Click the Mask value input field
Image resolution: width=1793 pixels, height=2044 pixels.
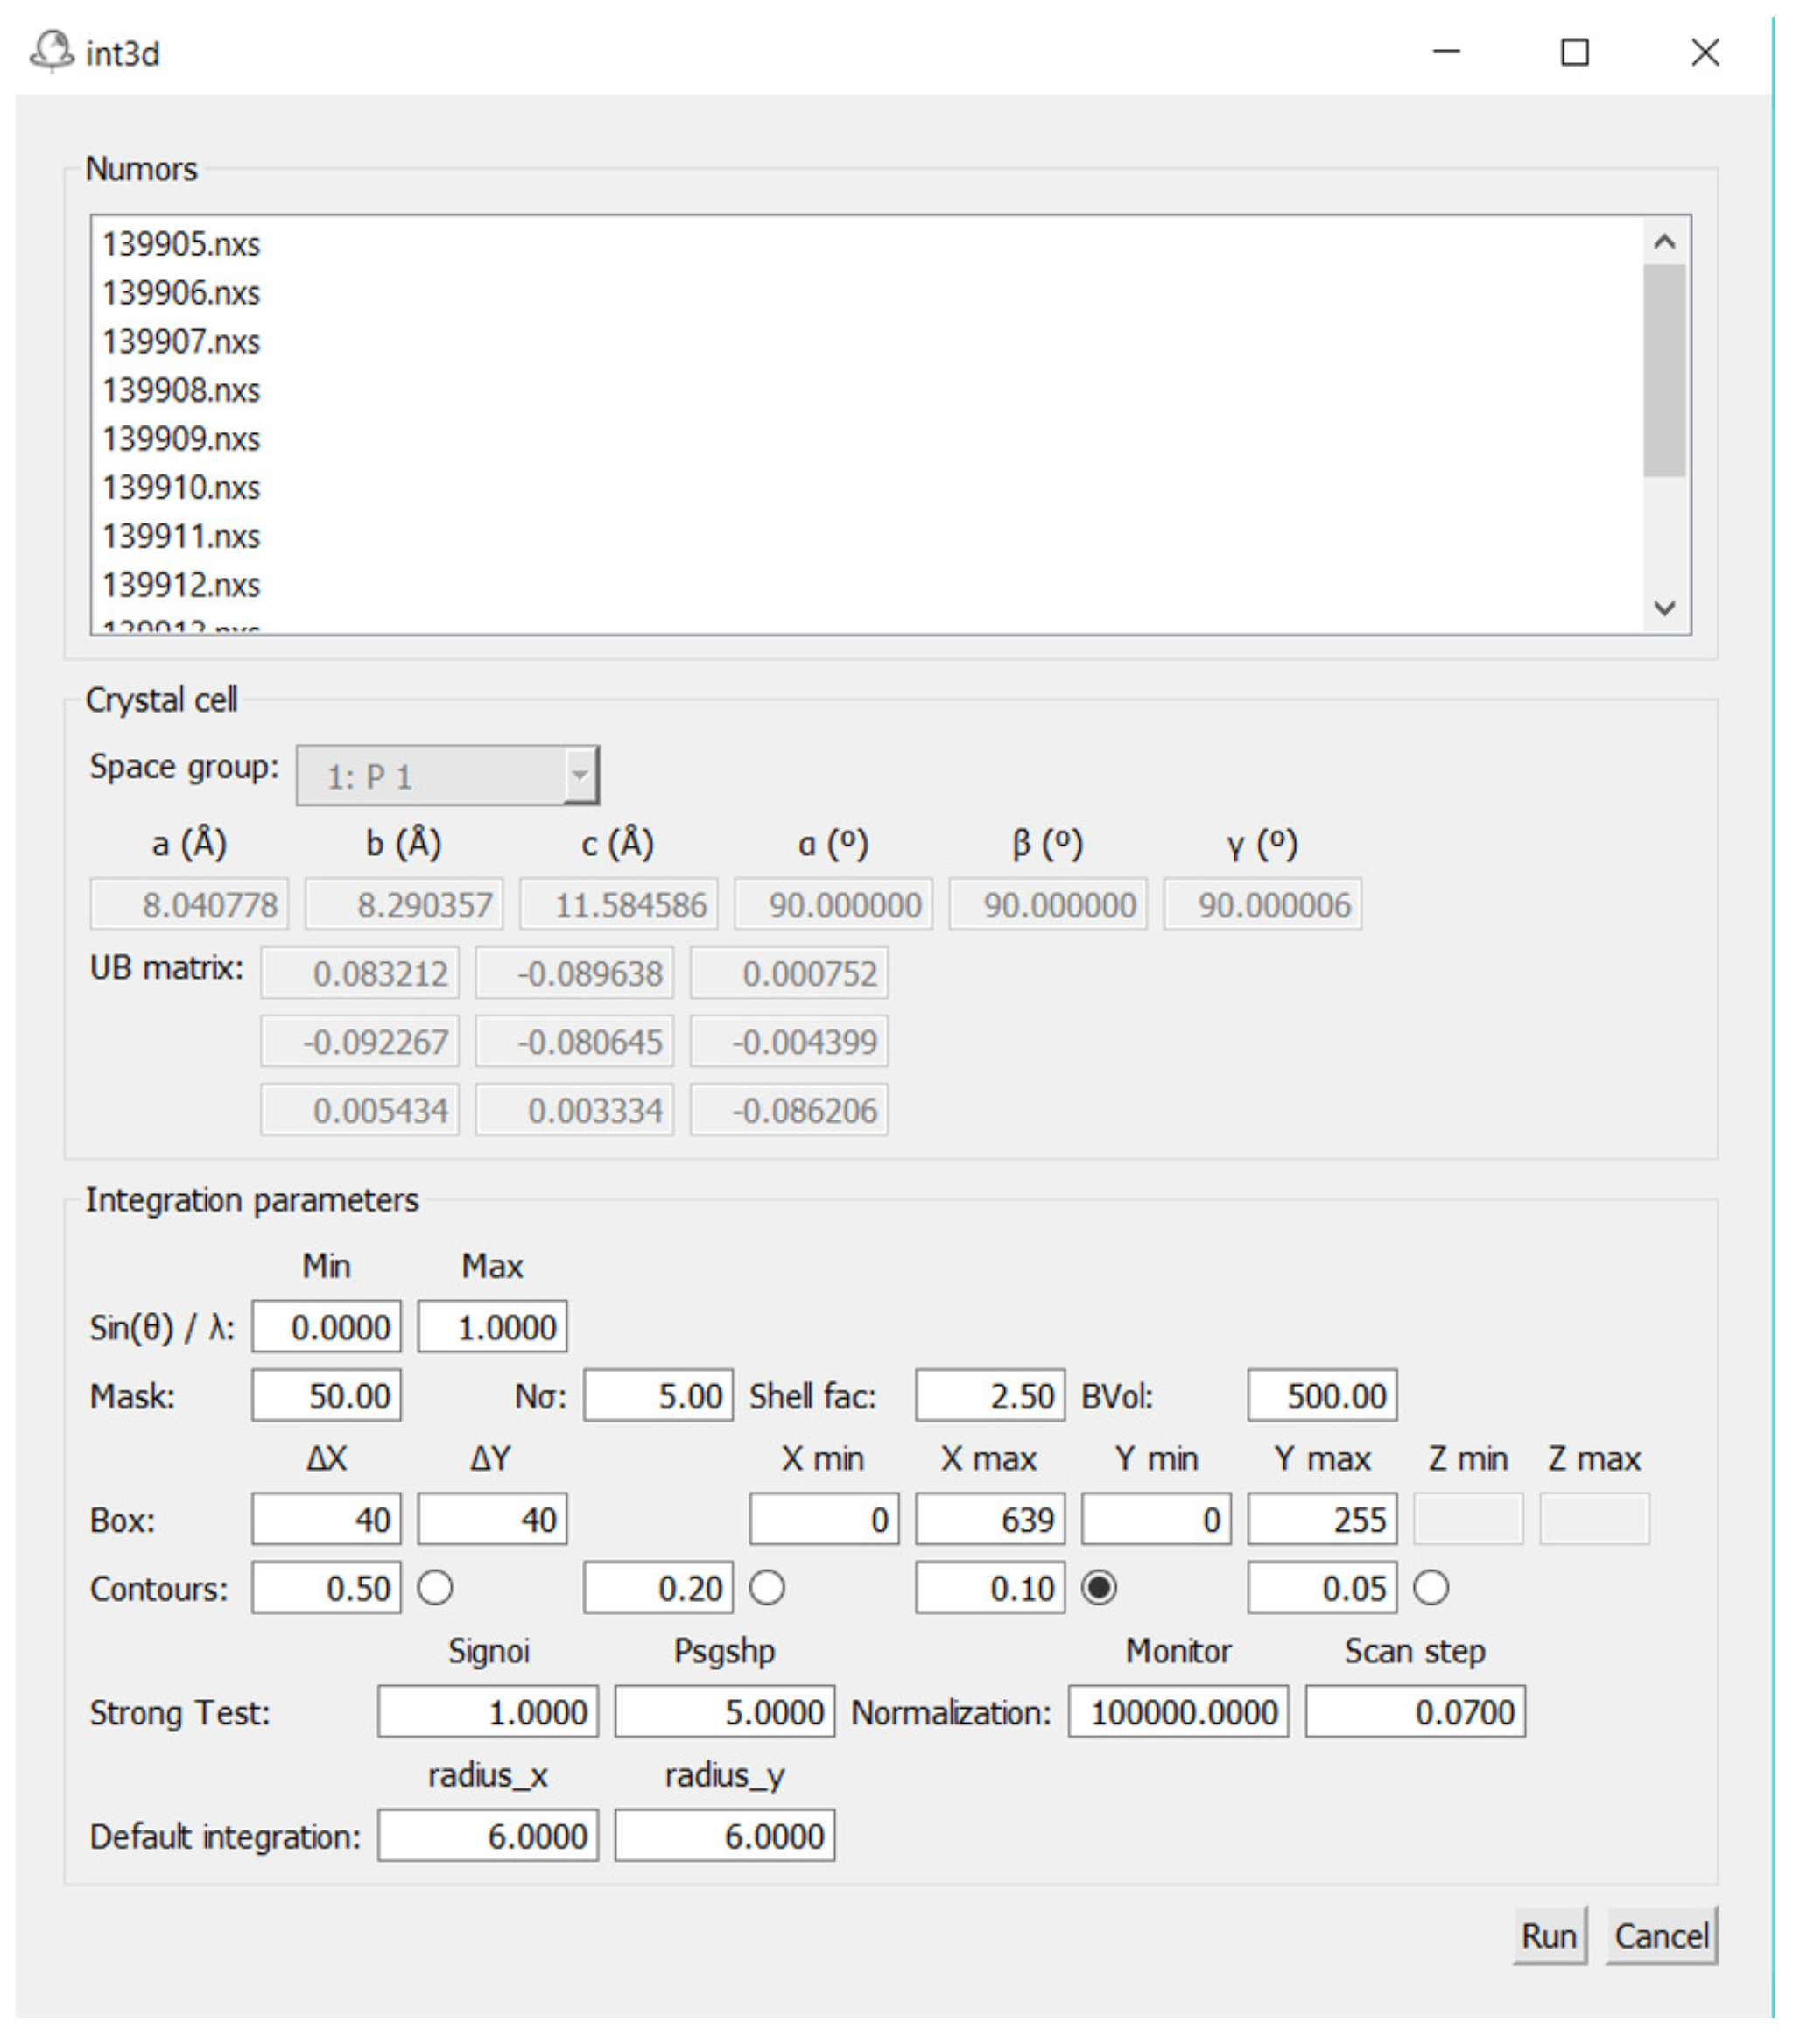[327, 1395]
